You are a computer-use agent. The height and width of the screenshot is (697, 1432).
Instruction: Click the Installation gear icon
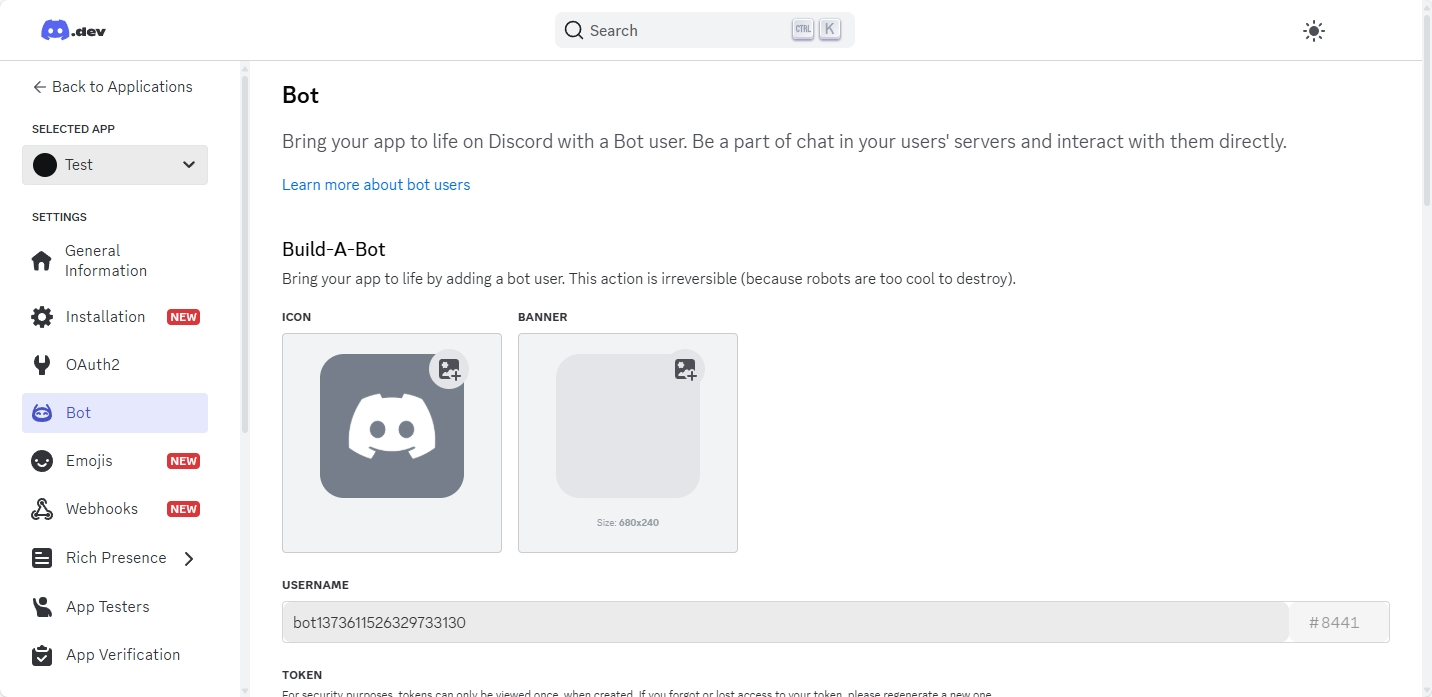[x=42, y=317]
